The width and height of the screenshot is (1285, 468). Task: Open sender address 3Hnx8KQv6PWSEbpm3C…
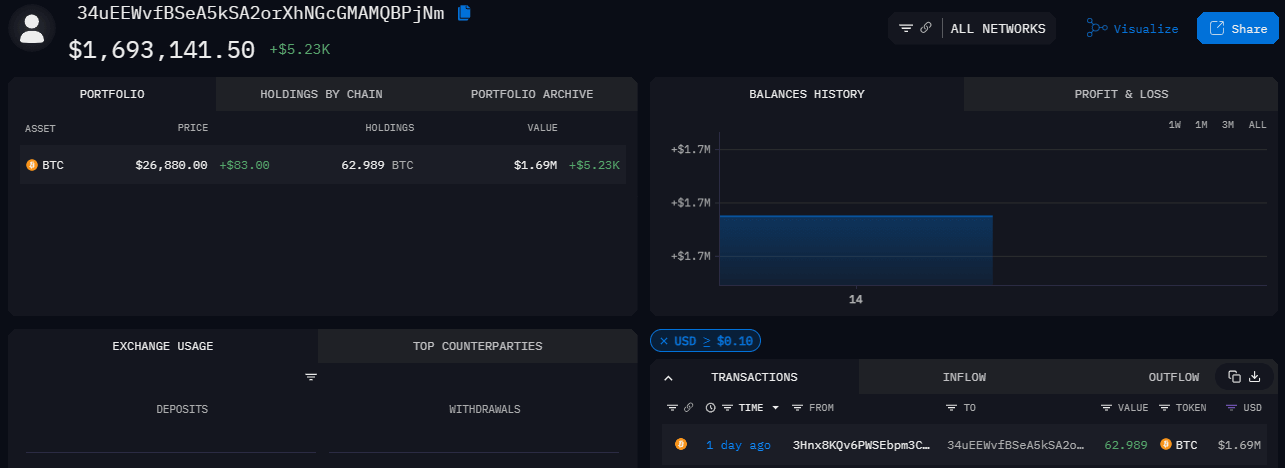coord(862,445)
